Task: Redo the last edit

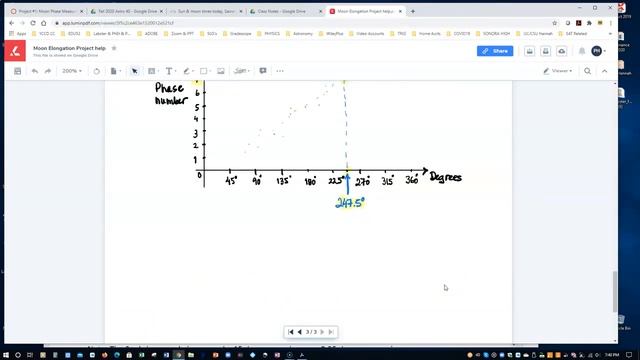Action: point(48,71)
